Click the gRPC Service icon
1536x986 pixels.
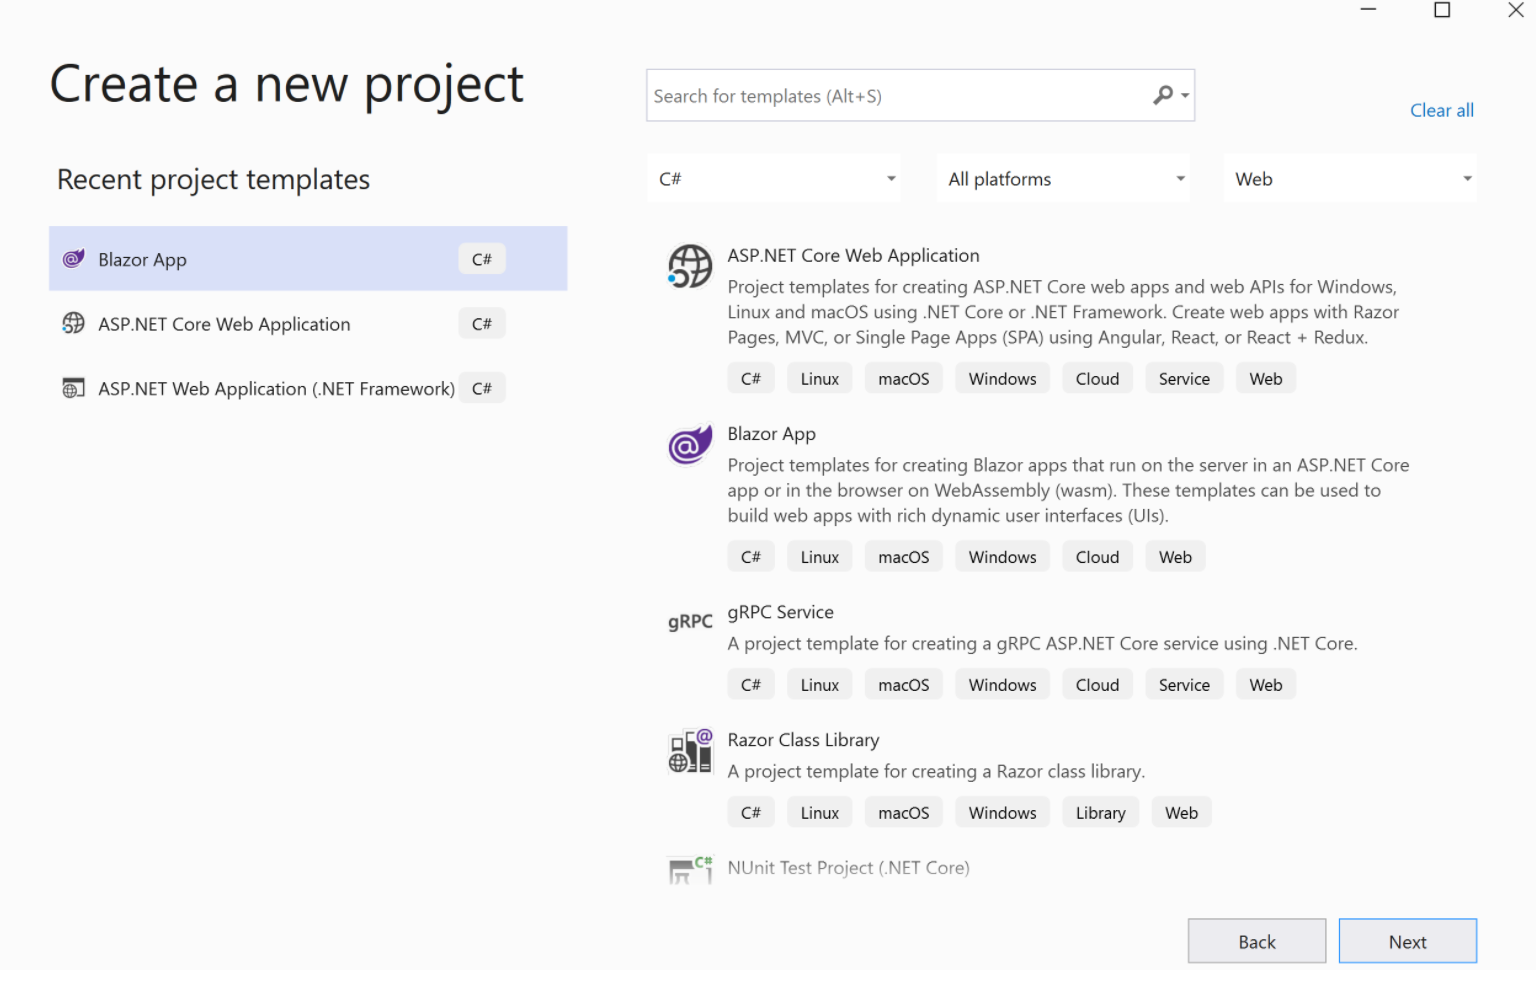(690, 622)
